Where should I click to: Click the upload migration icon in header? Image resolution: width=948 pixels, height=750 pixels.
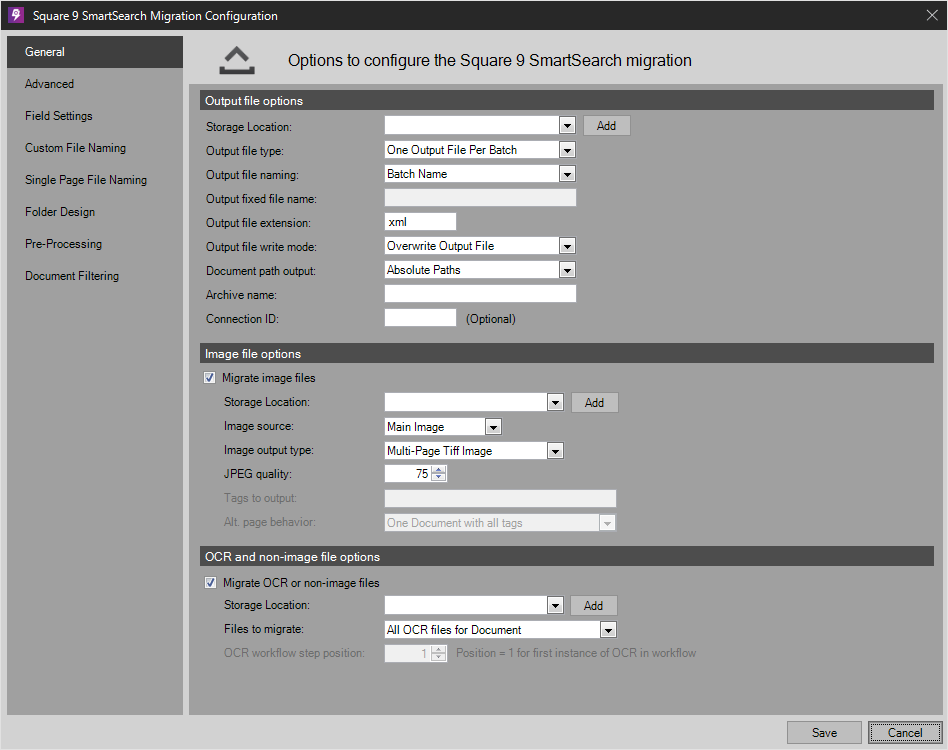[x=237, y=60]
